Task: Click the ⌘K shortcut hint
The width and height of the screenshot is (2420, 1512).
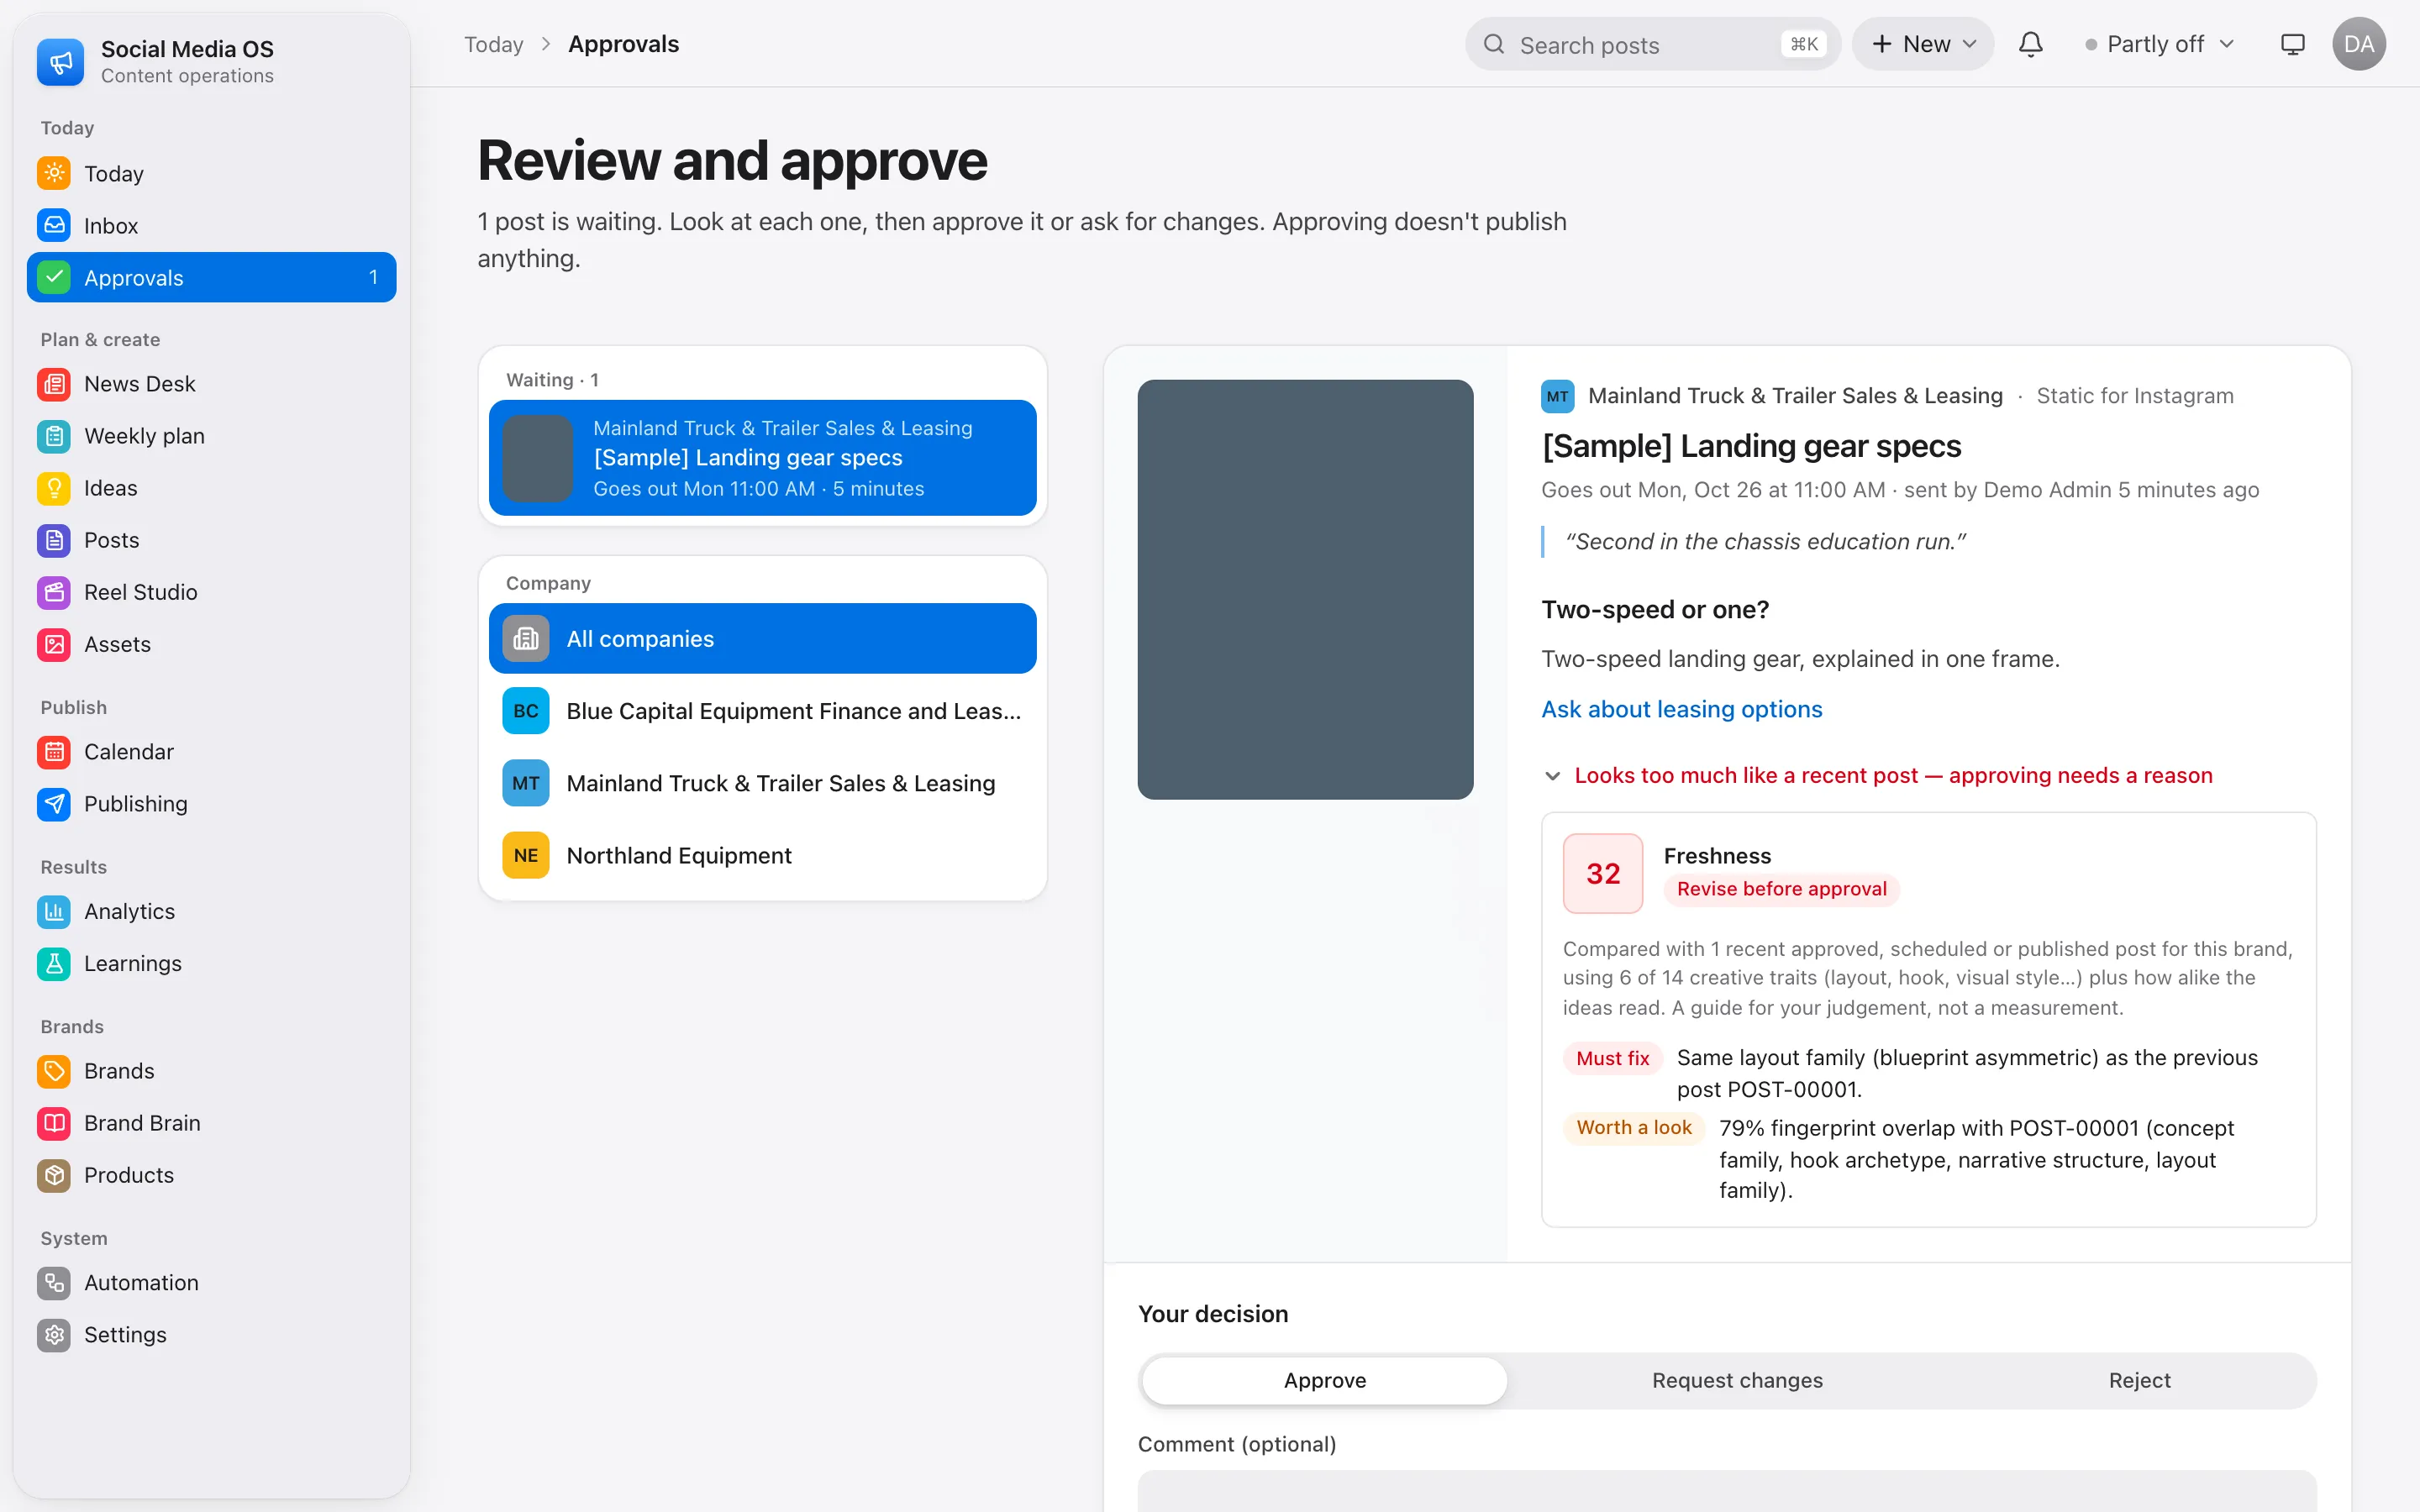Action: (1804, 44)
